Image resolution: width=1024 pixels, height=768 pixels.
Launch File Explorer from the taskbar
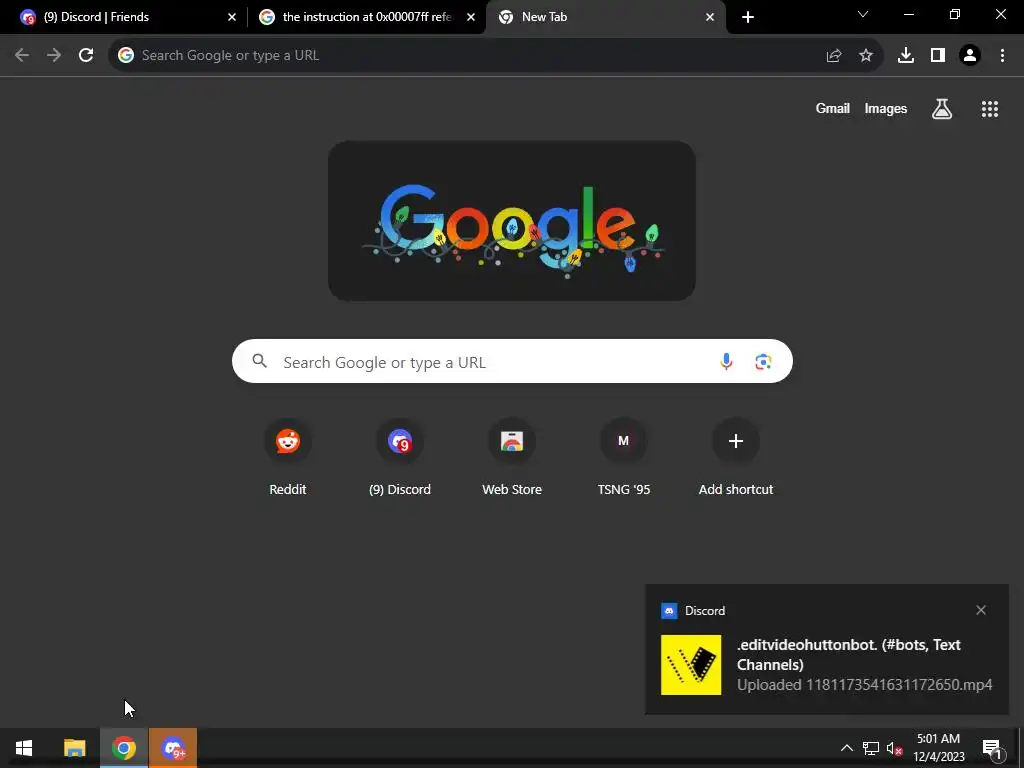point(74,748)
